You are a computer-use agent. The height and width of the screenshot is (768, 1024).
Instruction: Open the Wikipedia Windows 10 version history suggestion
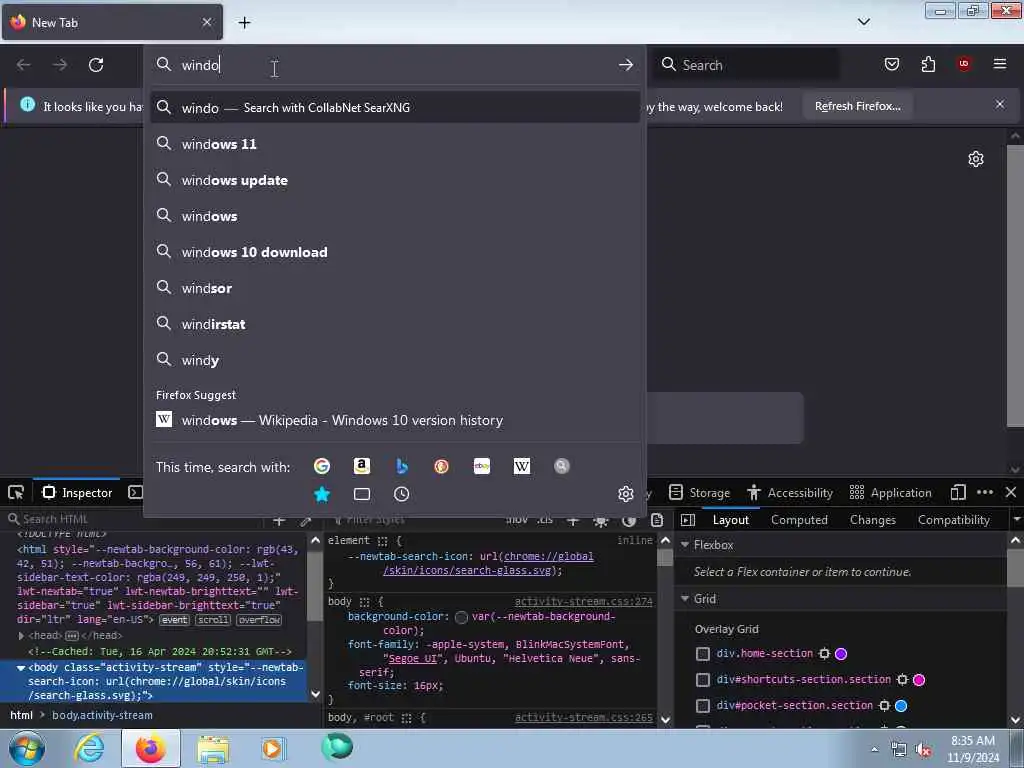point(394,420)
